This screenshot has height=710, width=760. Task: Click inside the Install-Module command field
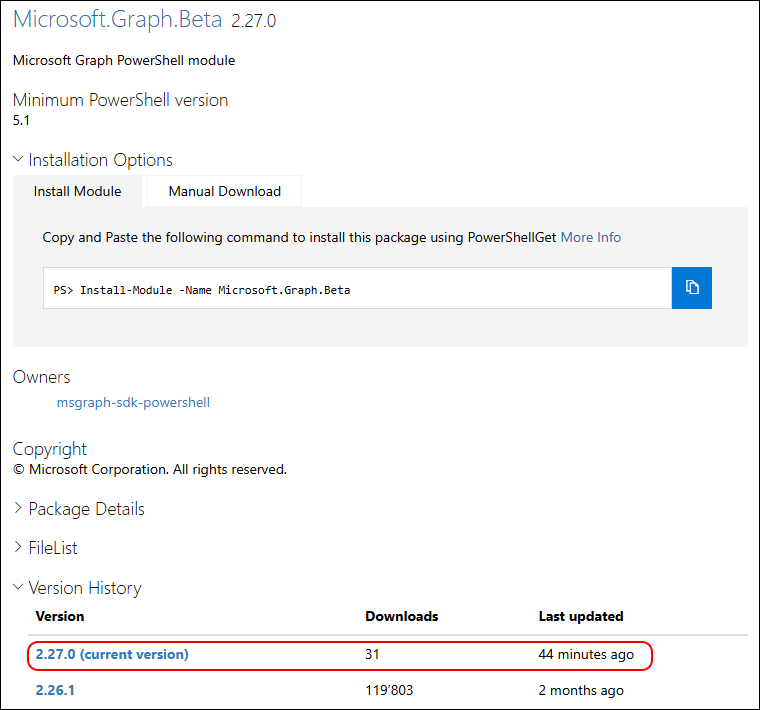click(357, 288)
